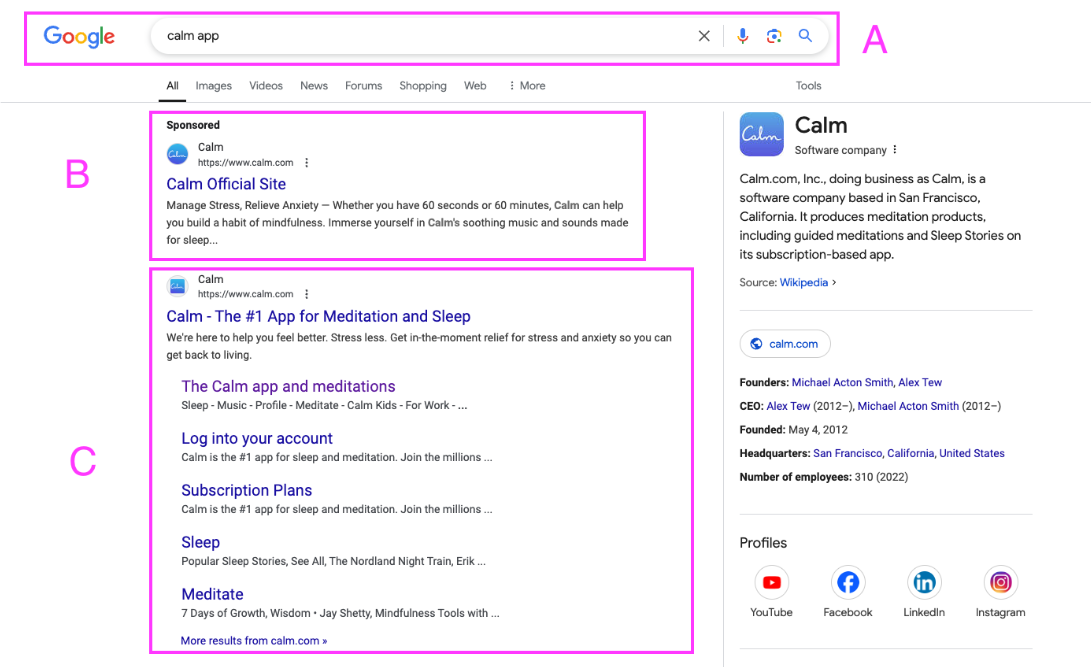Expand the More search filters menu

[x=527, y=86]
